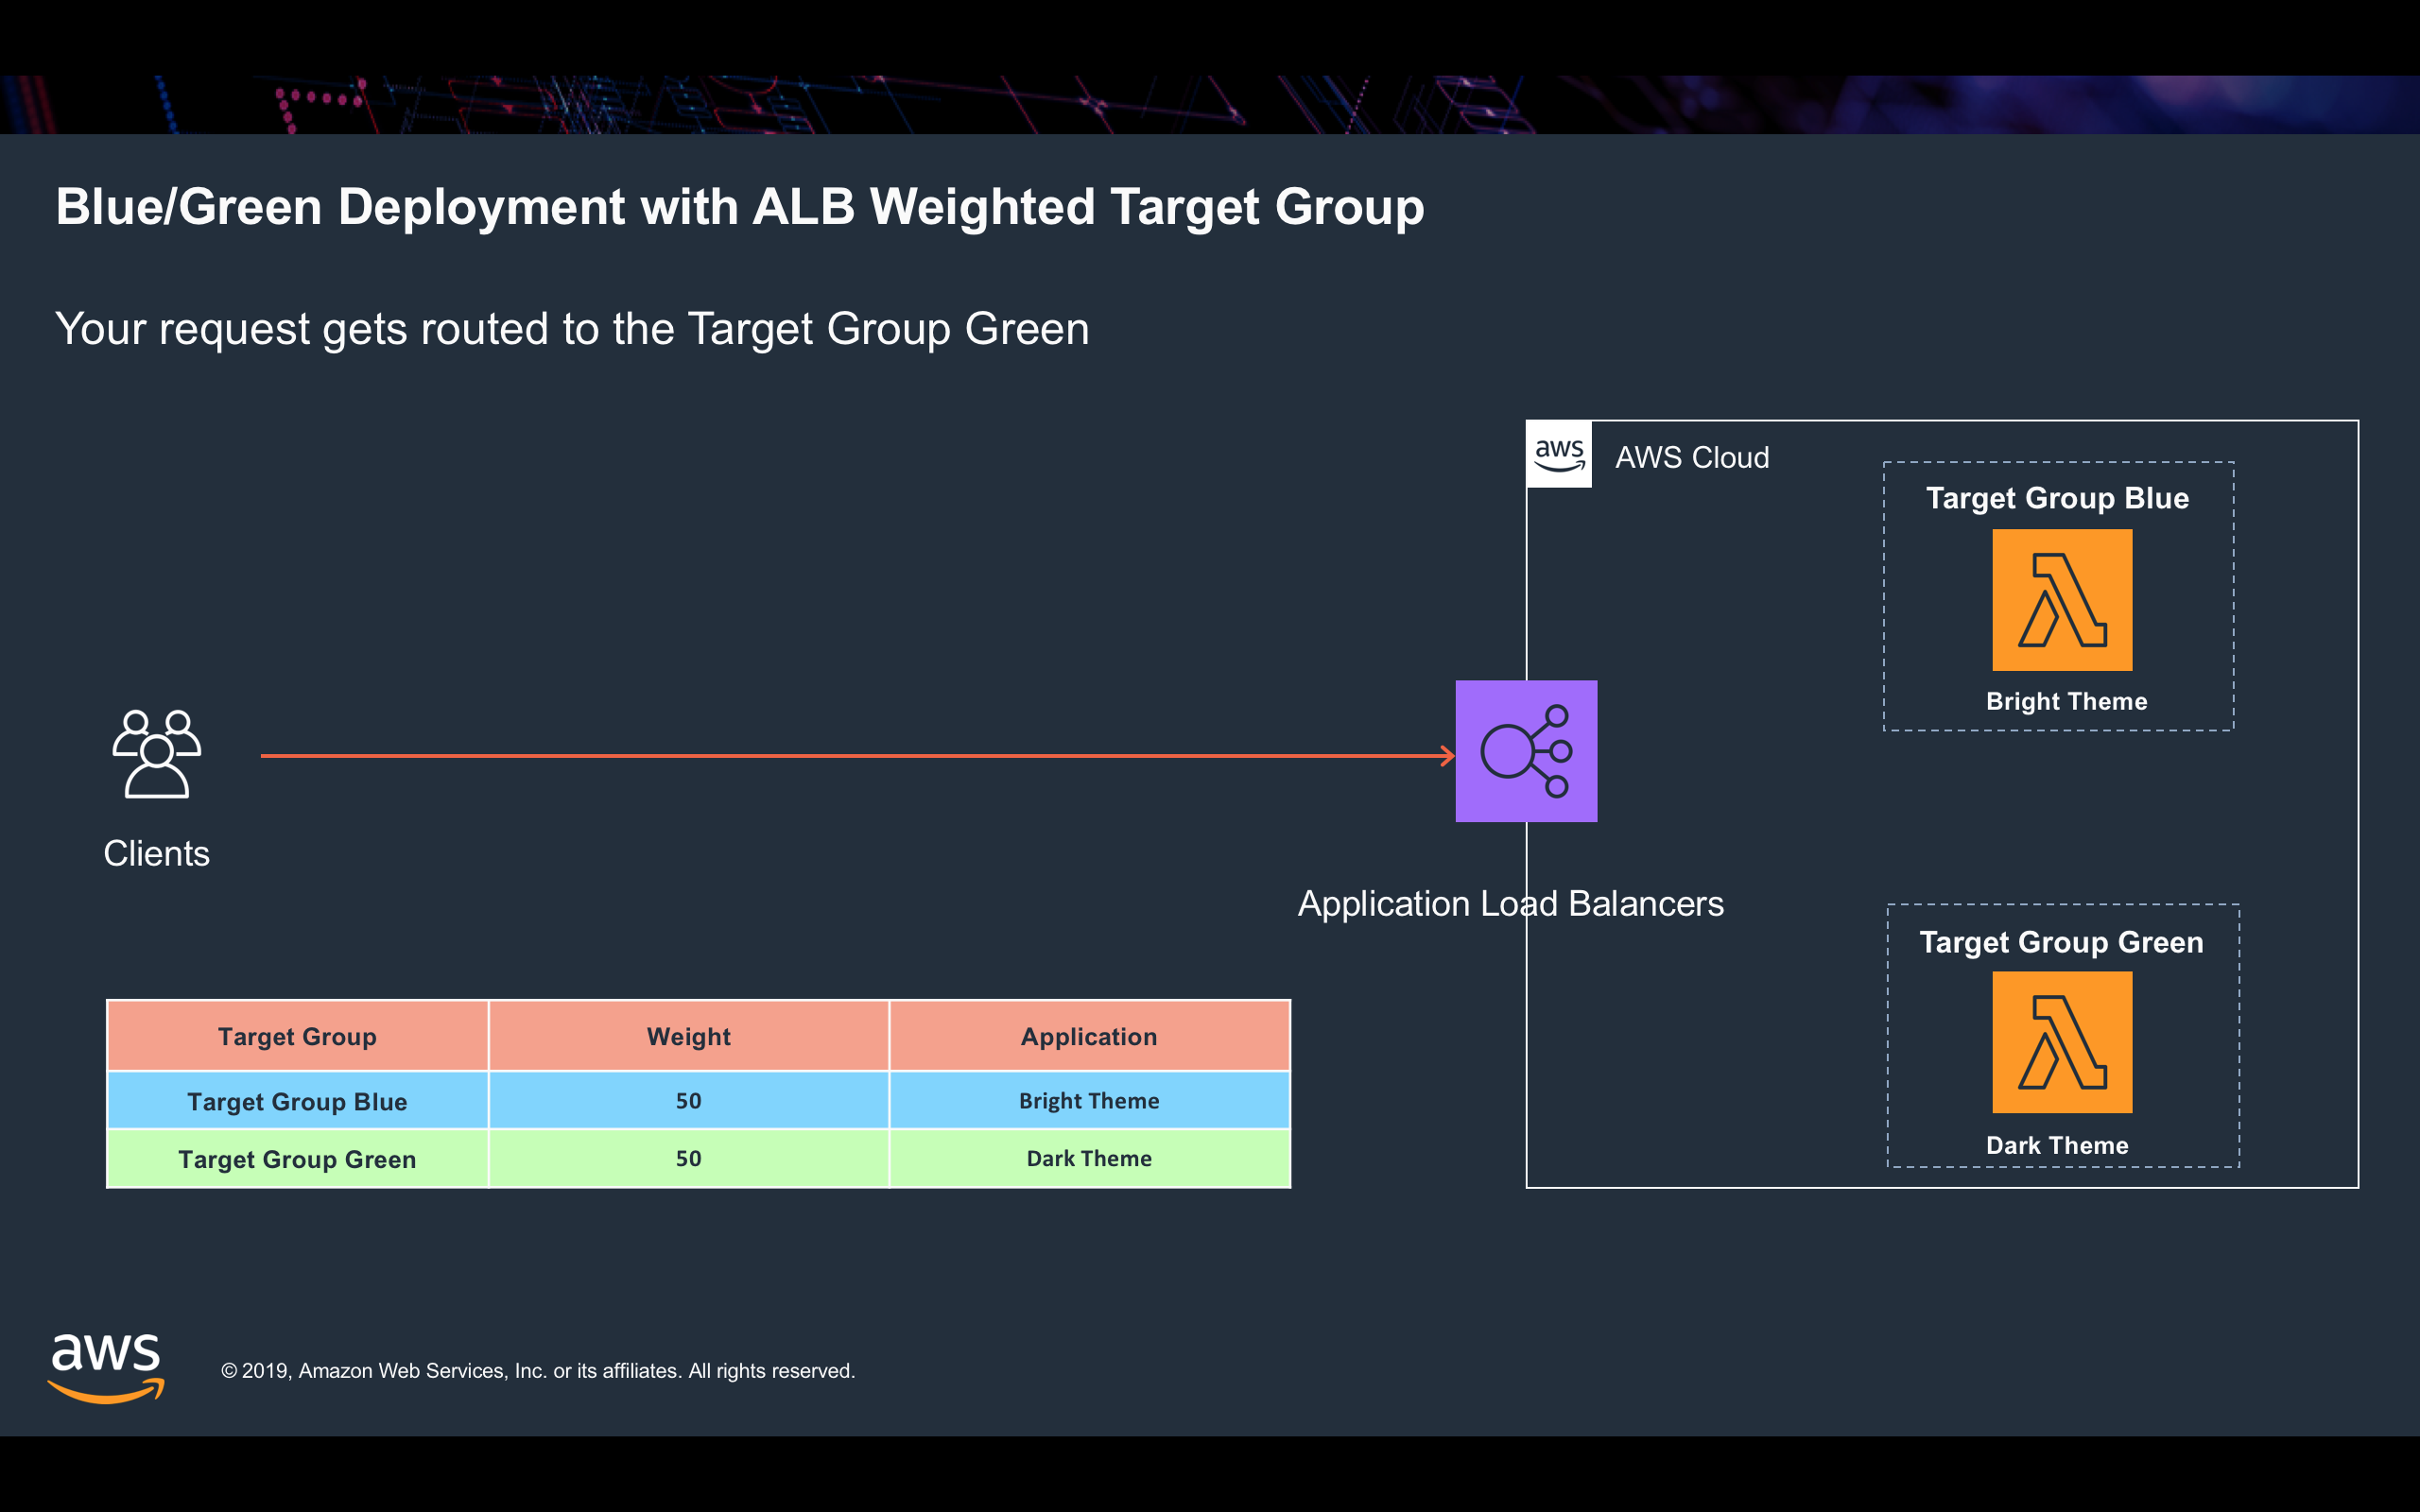Select the Target Group header cell
This screenshot has height=1512, width=2420.
297,1037
